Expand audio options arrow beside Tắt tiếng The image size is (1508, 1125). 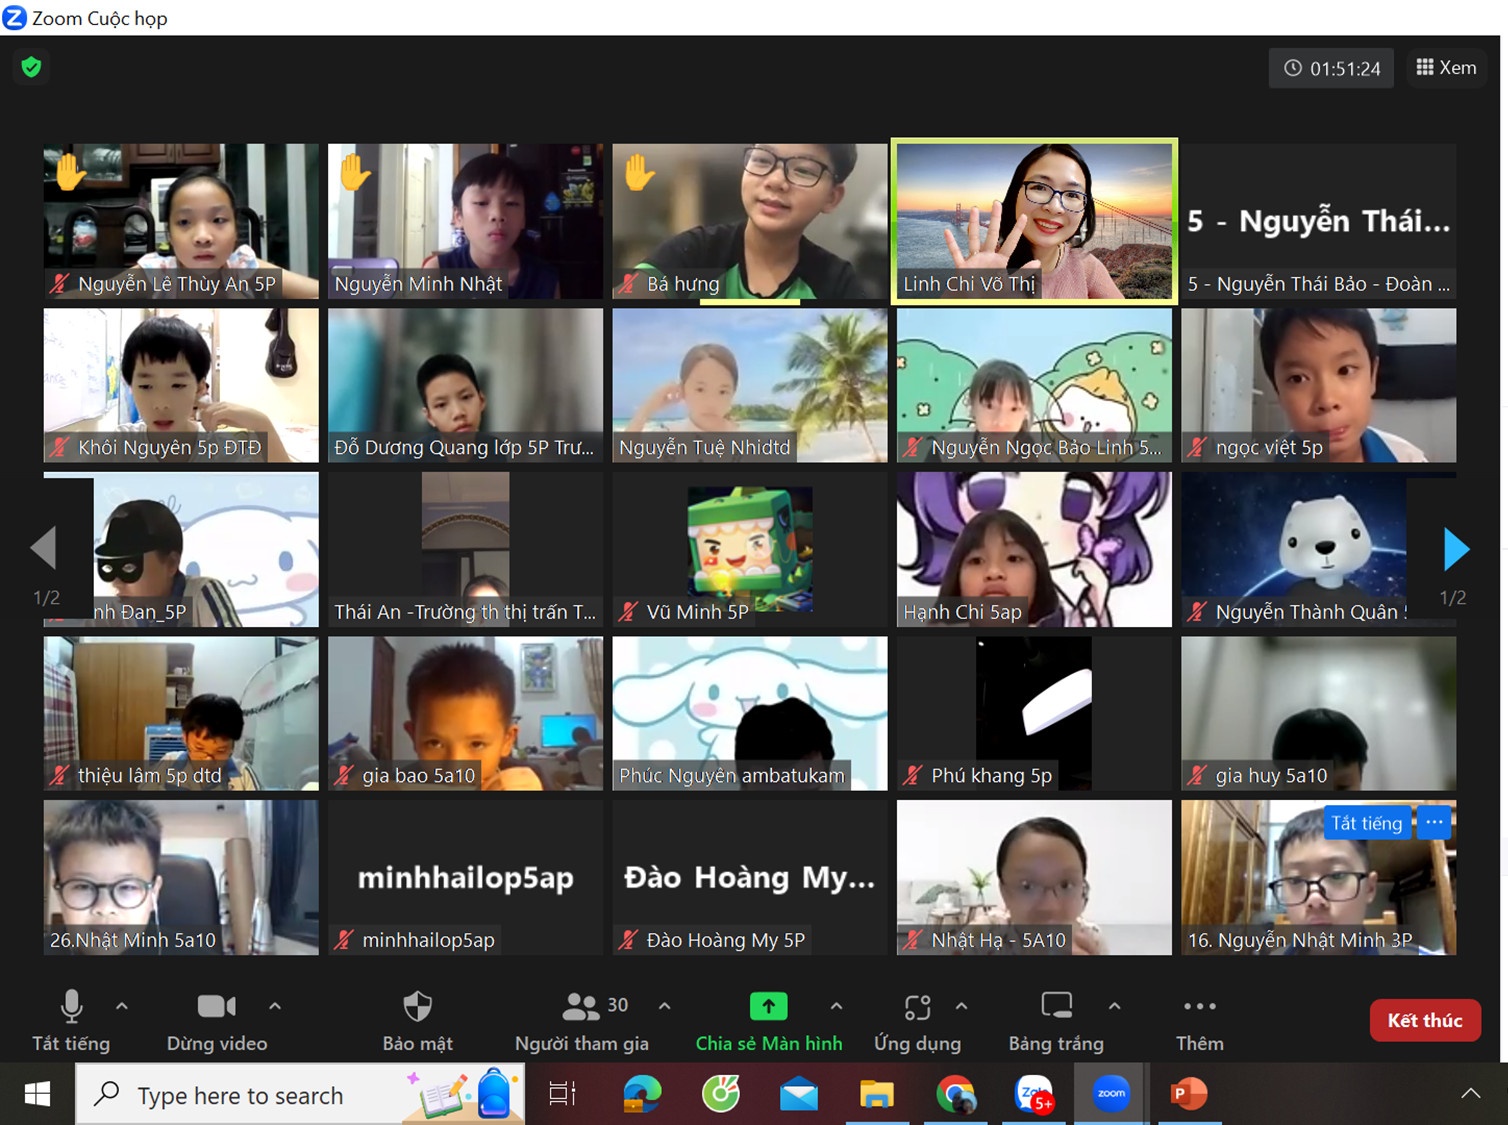pyautogui.click(x=122, y=1006)
